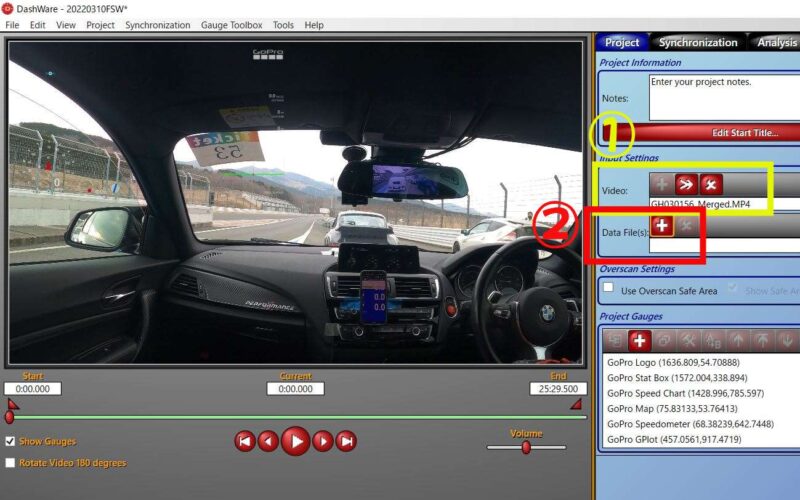Enable Use Overscan Safe Area
Screen dimensions: 800x500
point(608,289)
